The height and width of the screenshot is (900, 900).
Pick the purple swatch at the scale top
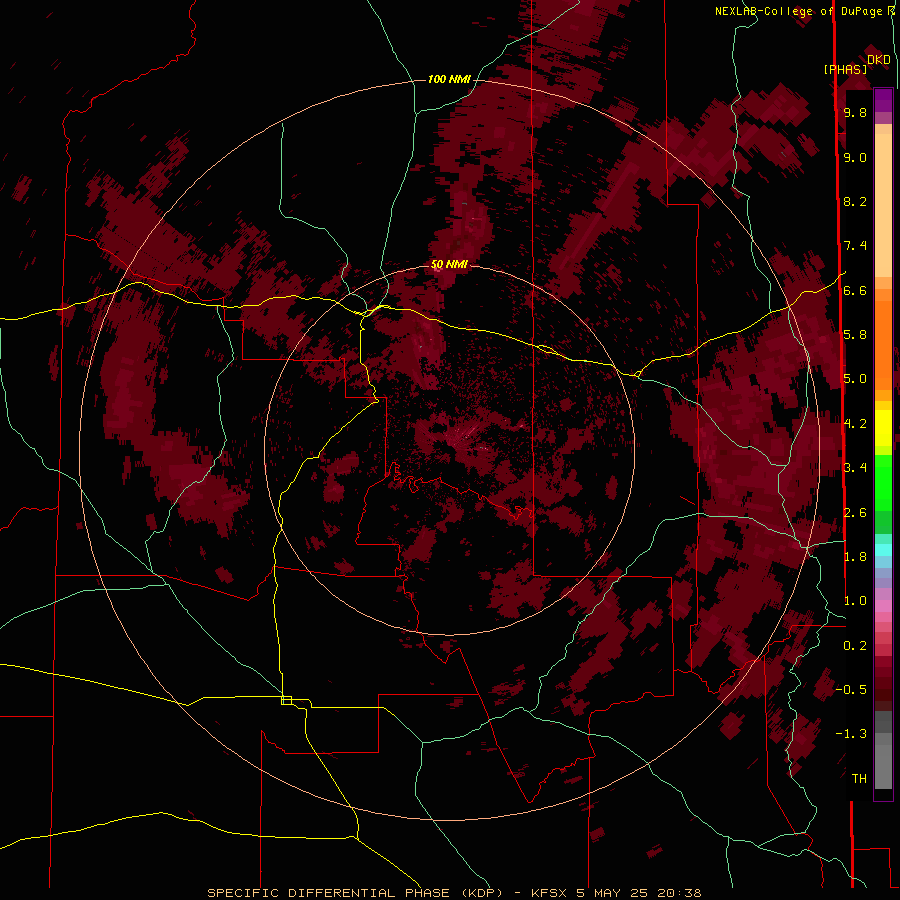(883, 100)
